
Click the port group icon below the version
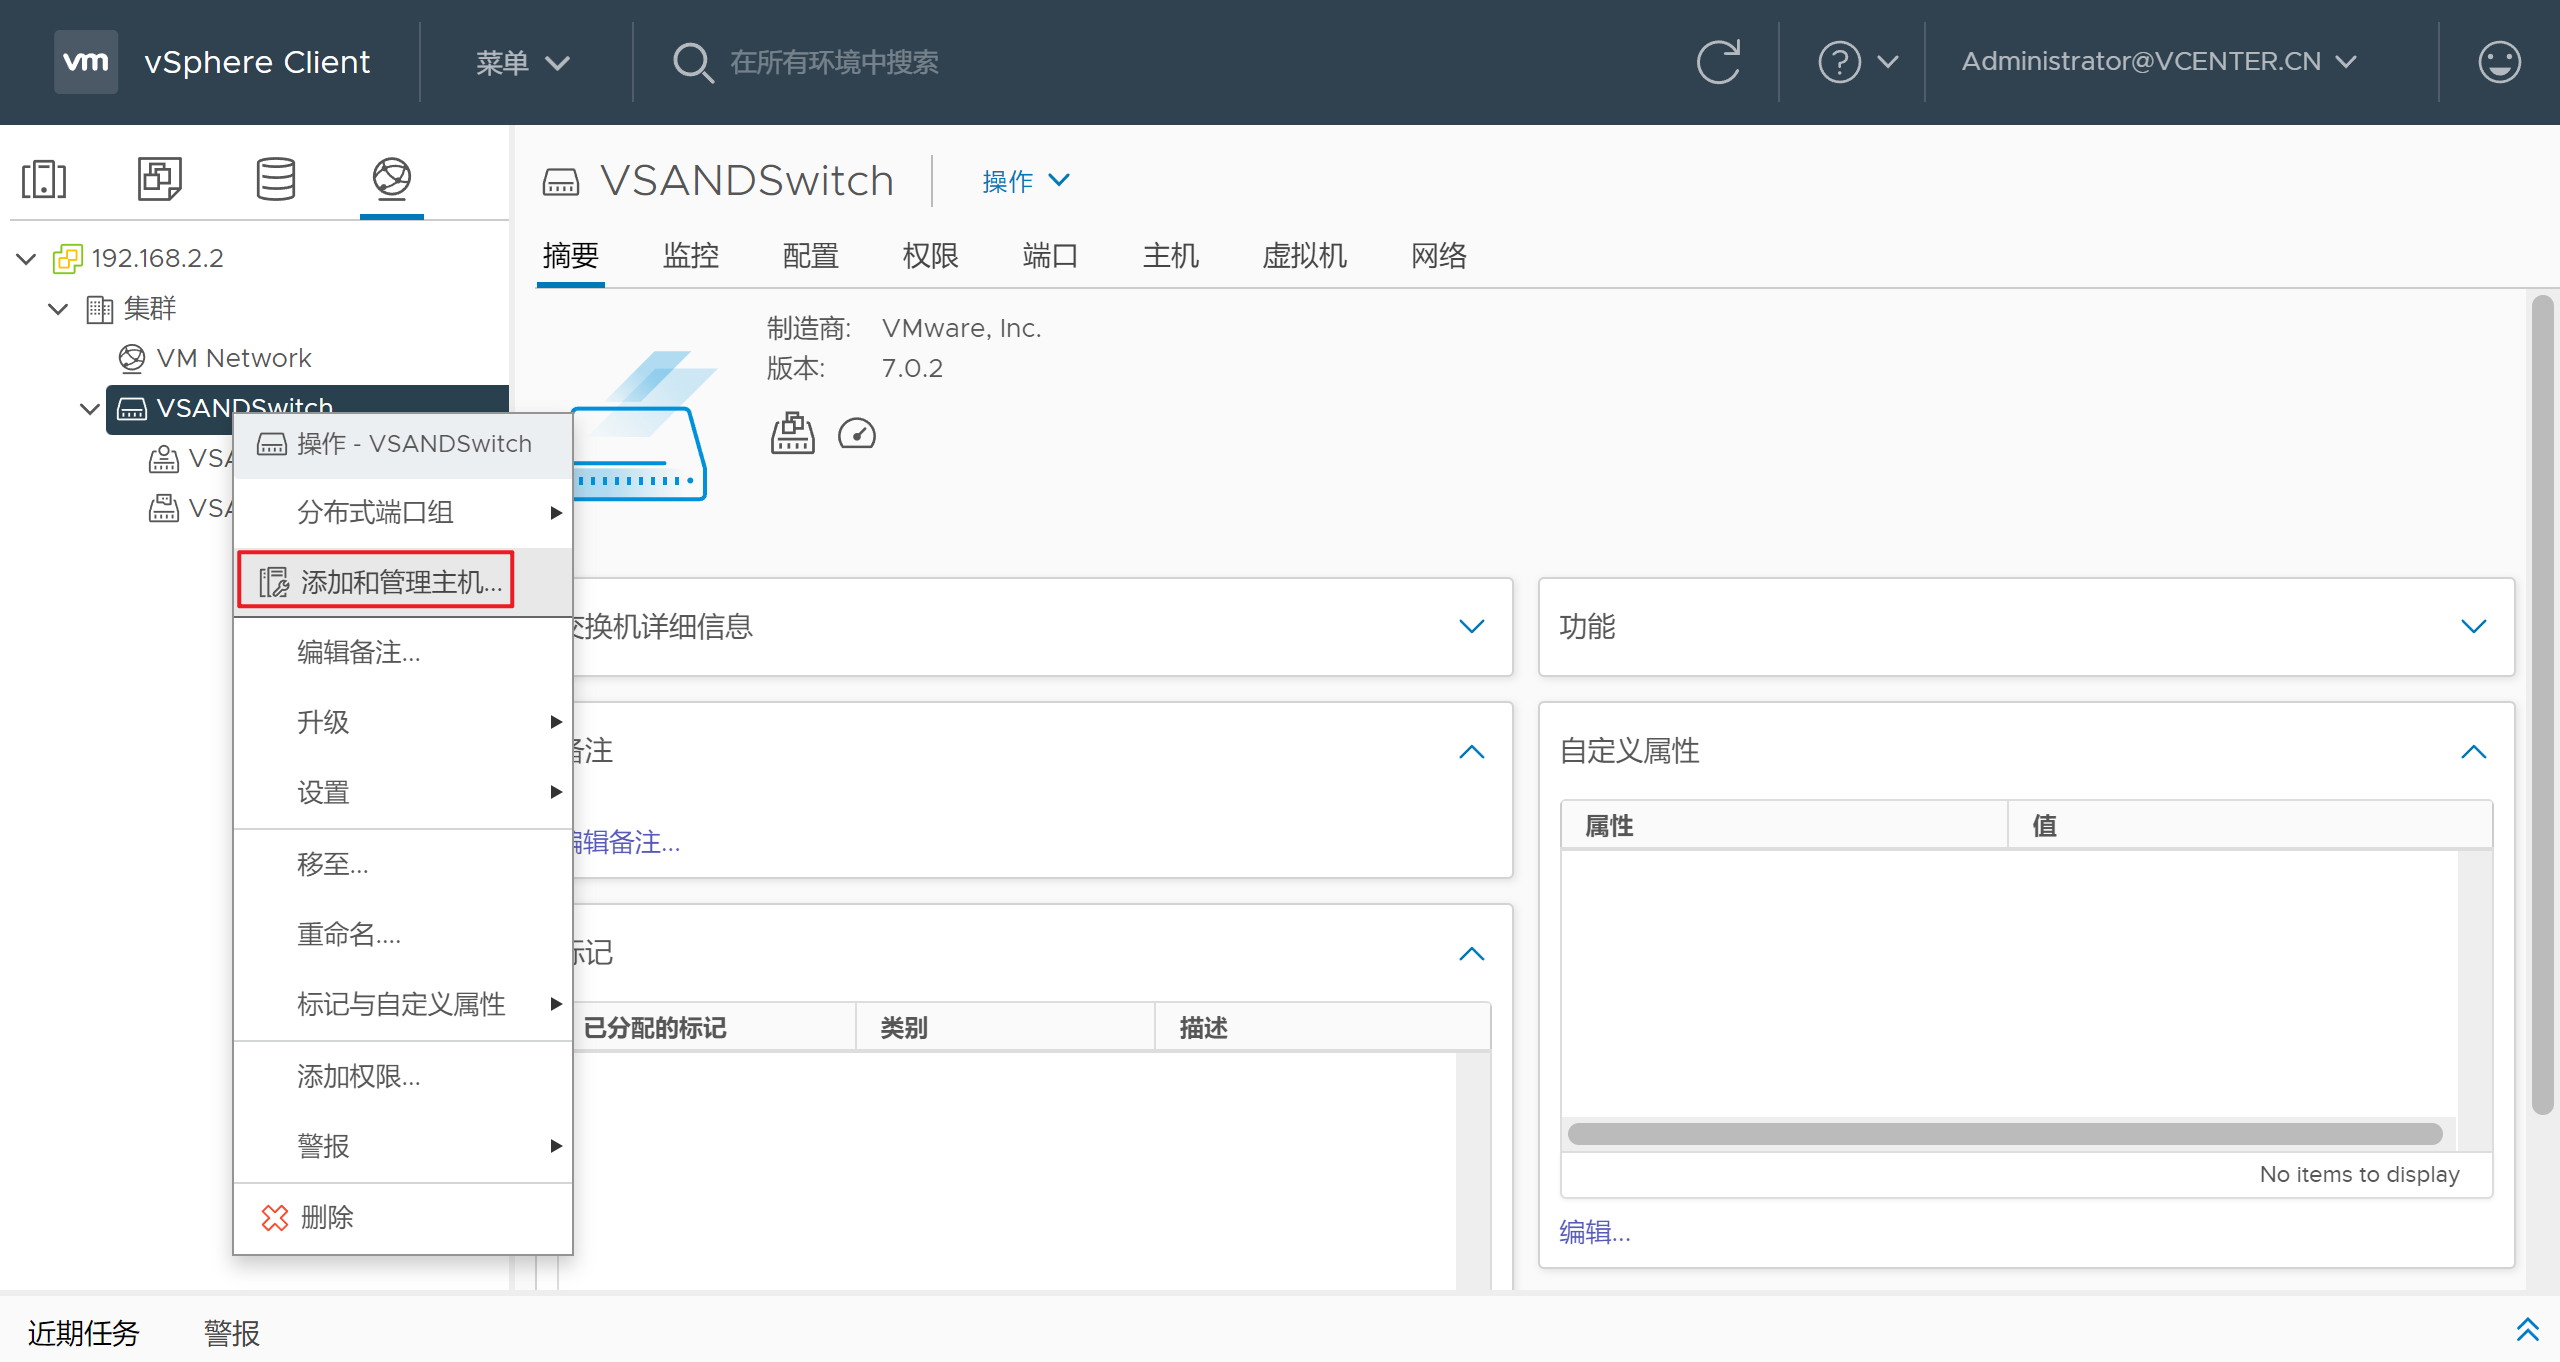click(793, 433)
